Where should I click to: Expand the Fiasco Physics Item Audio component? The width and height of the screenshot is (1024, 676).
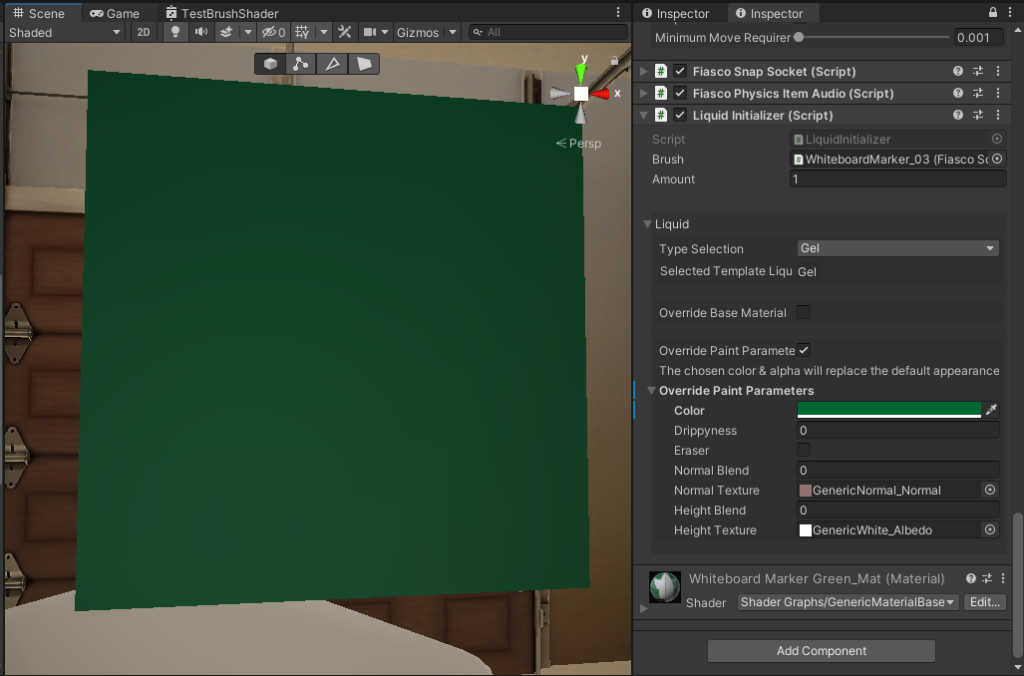point(644,93)
